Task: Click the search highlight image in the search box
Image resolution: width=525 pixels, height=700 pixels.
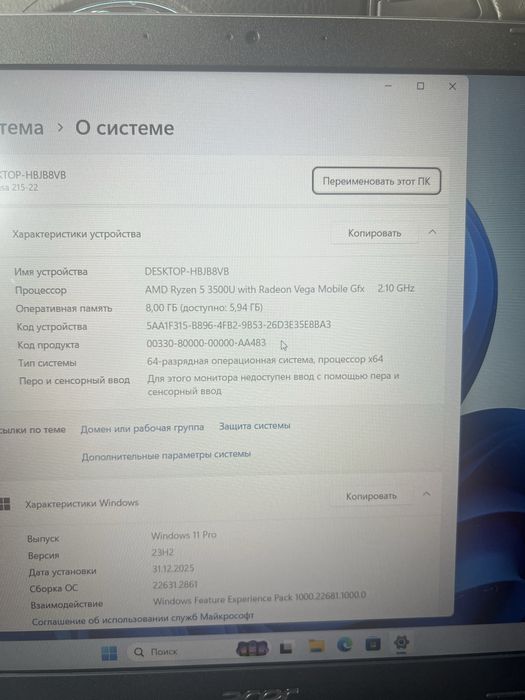Action: click(x=253, y=648)
